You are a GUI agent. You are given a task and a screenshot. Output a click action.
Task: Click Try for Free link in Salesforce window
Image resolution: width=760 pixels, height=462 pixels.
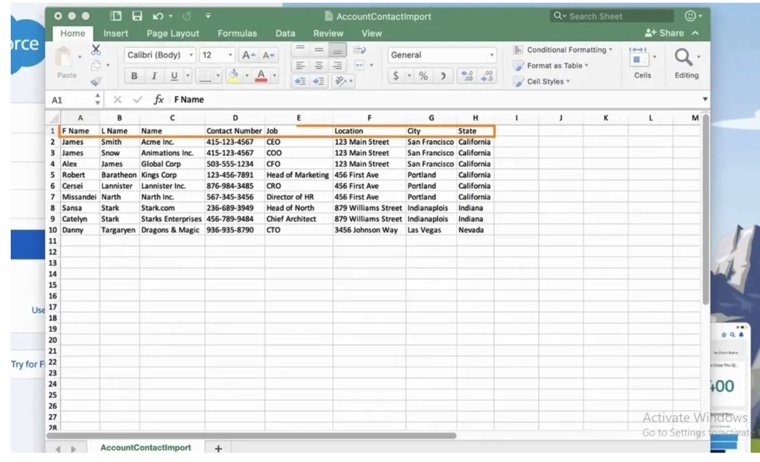[28, 364]
